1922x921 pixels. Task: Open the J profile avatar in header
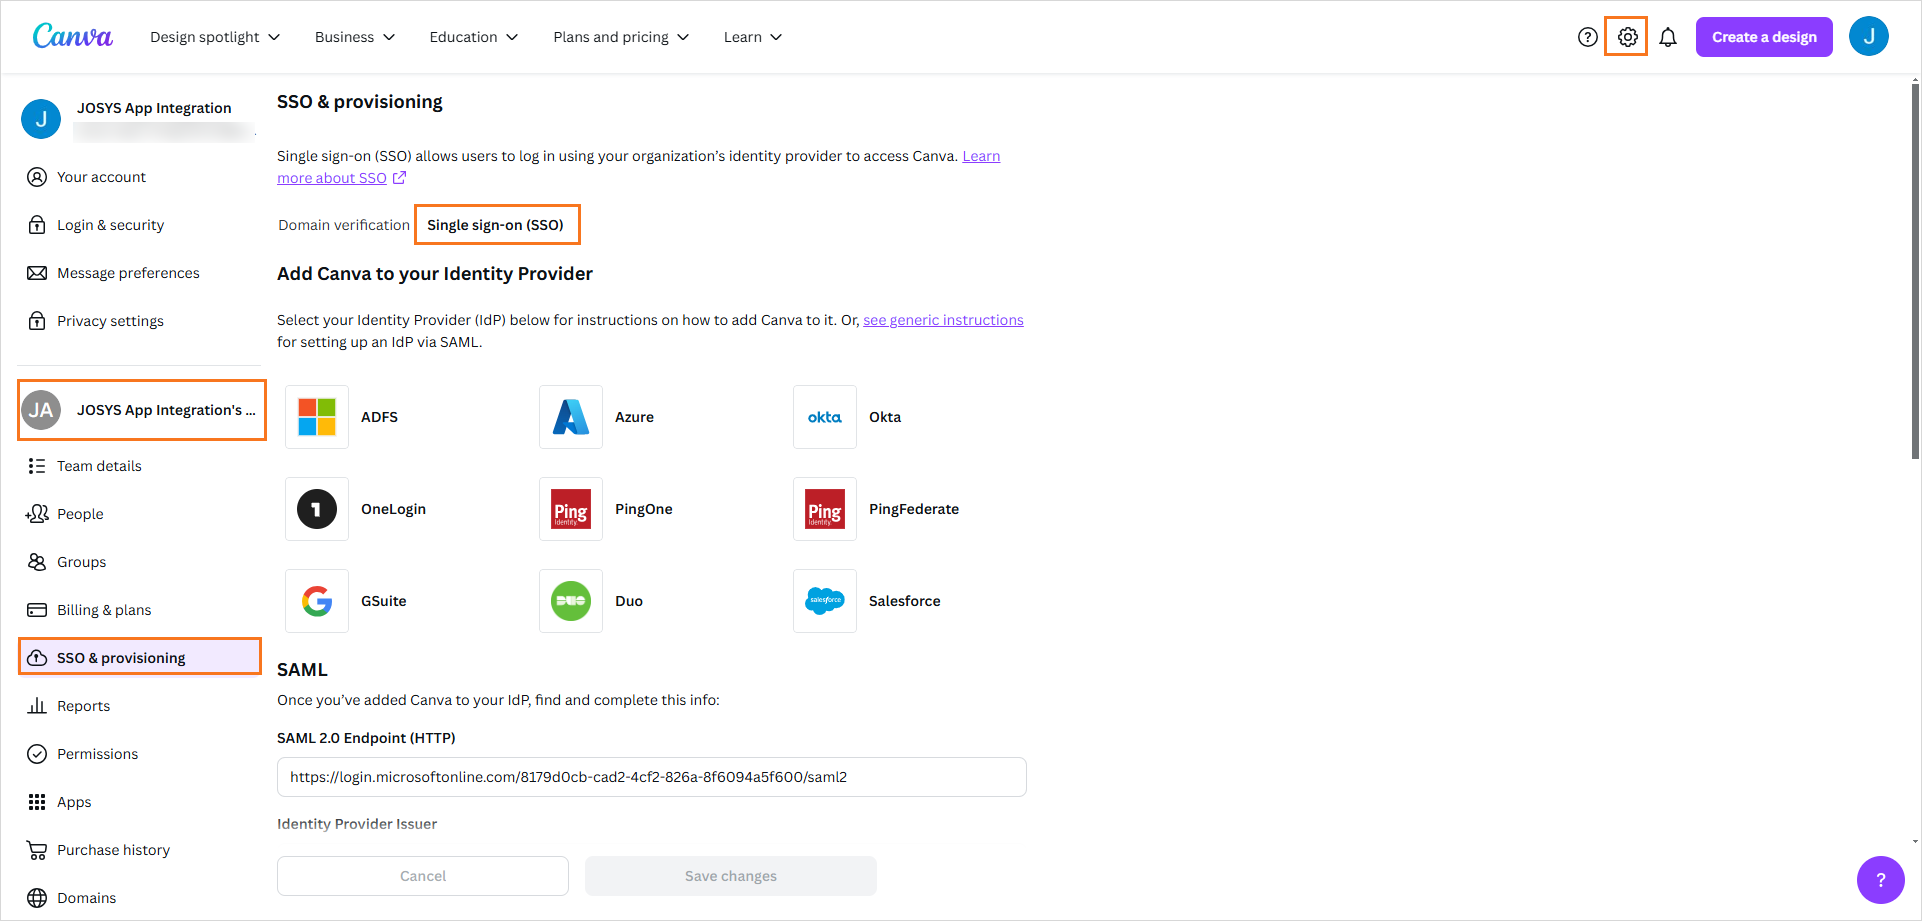(1868, 37)
